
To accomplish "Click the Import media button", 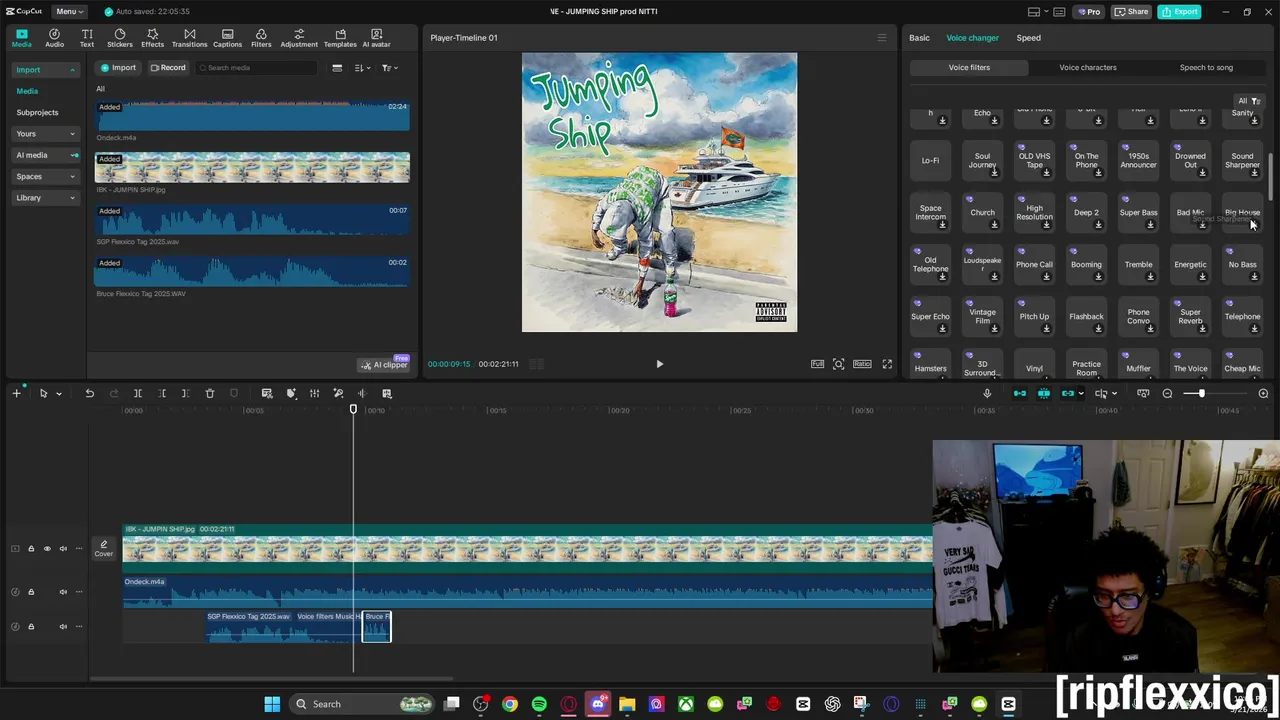I will [119, 68].
